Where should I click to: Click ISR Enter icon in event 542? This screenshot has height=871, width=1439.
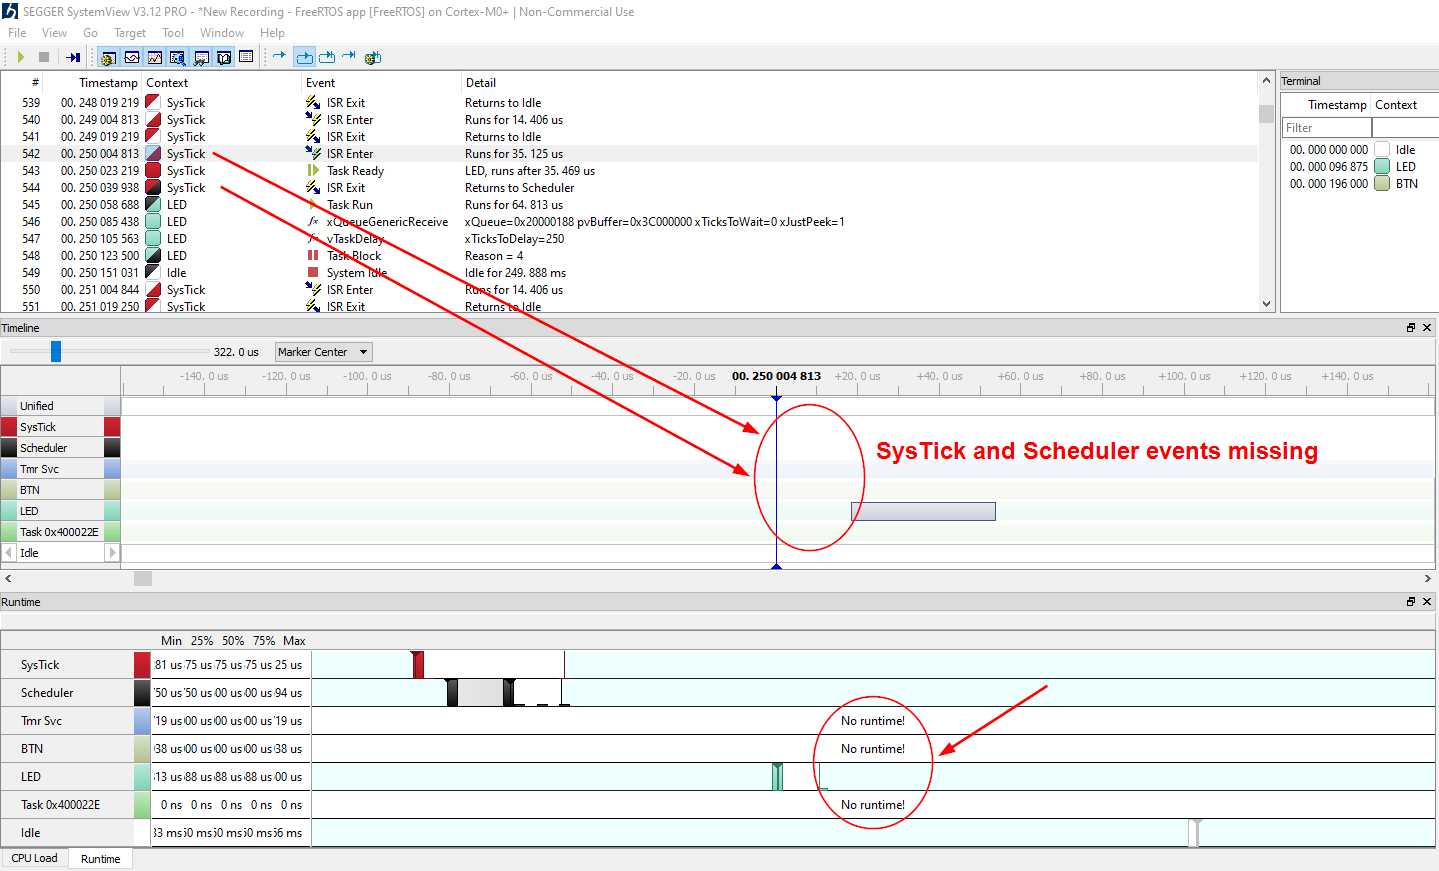313,154
